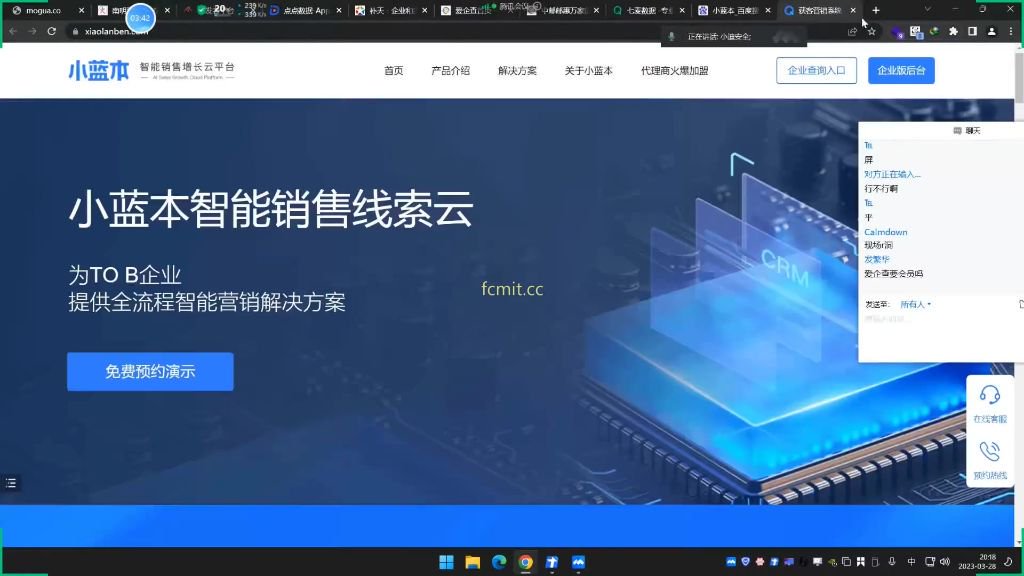Open the Chrome three-dot menu
Viewport: 1024px width, 576px height.
(x=1011, y=31)
